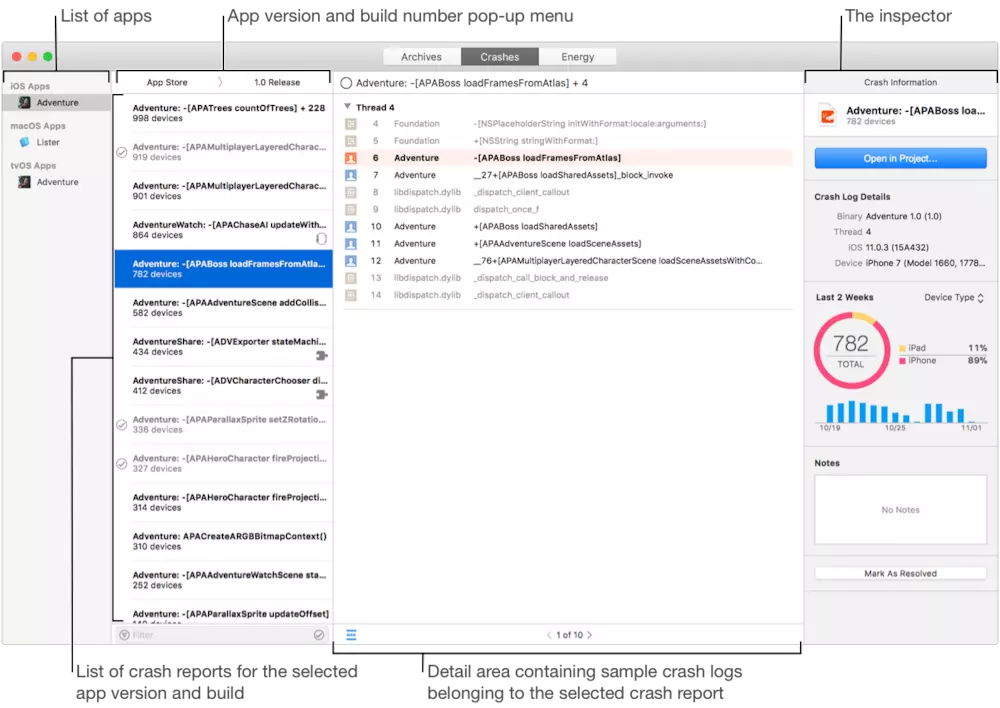The image size is (1000, 708).
Task: Select APAAdventureWatchScene 252 devices row
Action: coord(224,580)
